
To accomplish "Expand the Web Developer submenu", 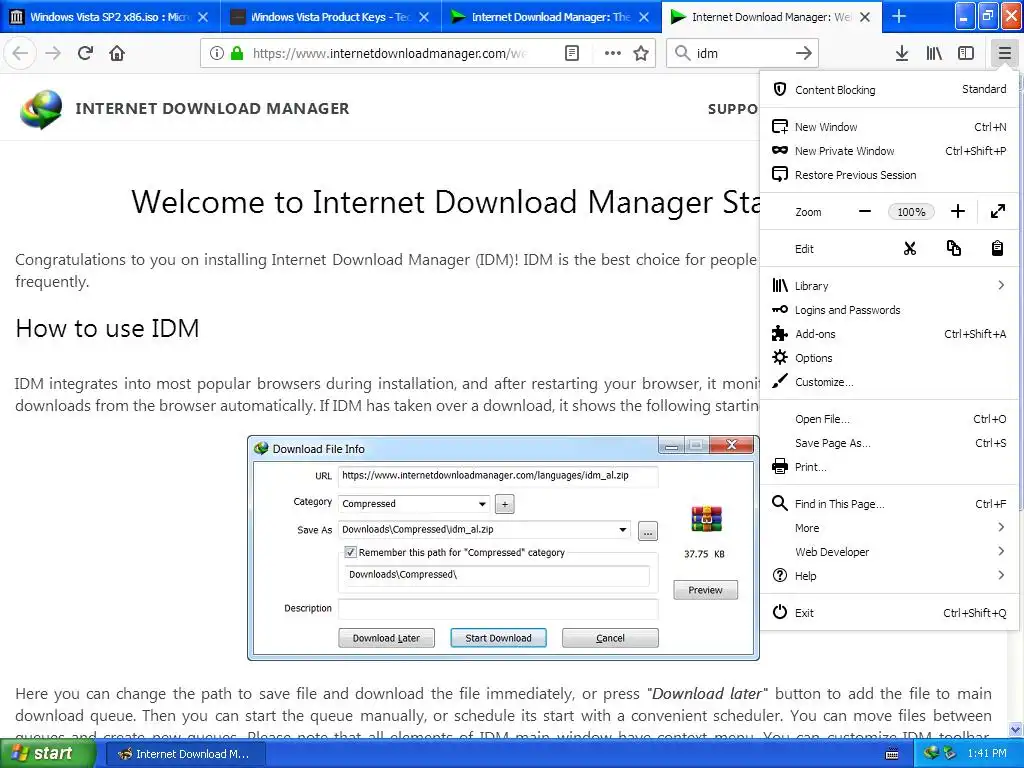I will 889,552.
